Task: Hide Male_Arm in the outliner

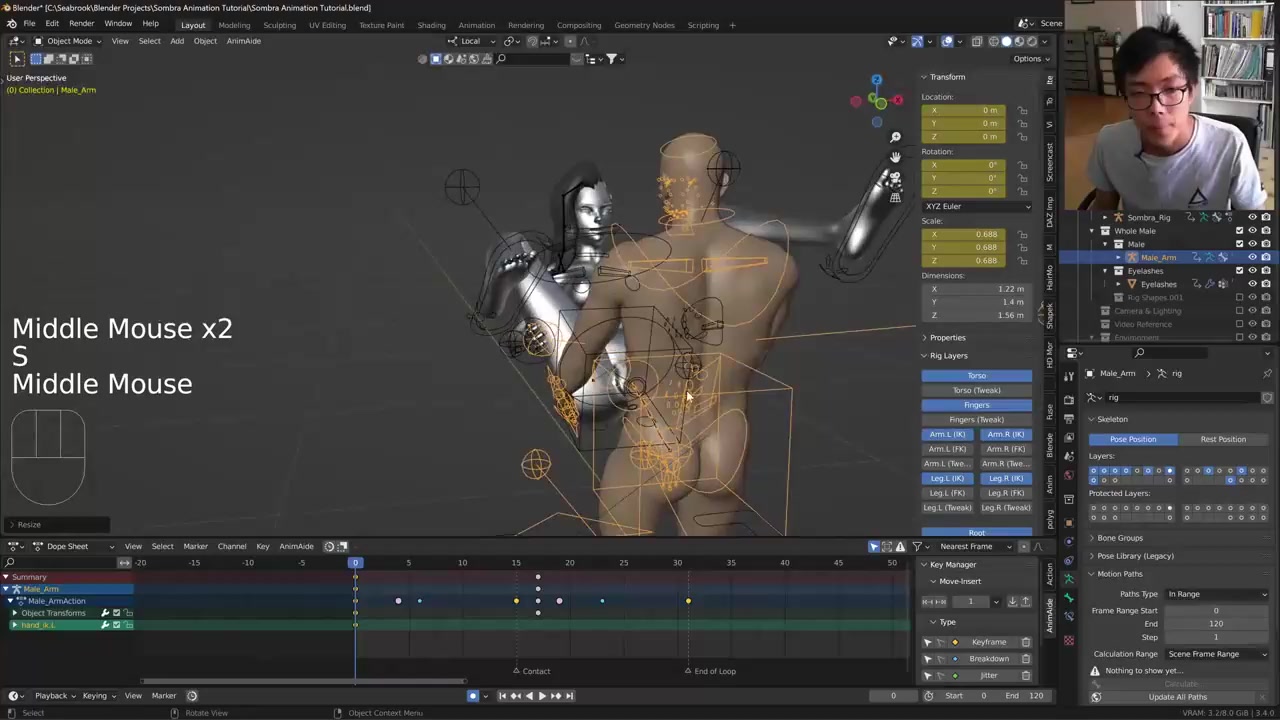Action: (1252, 257)
